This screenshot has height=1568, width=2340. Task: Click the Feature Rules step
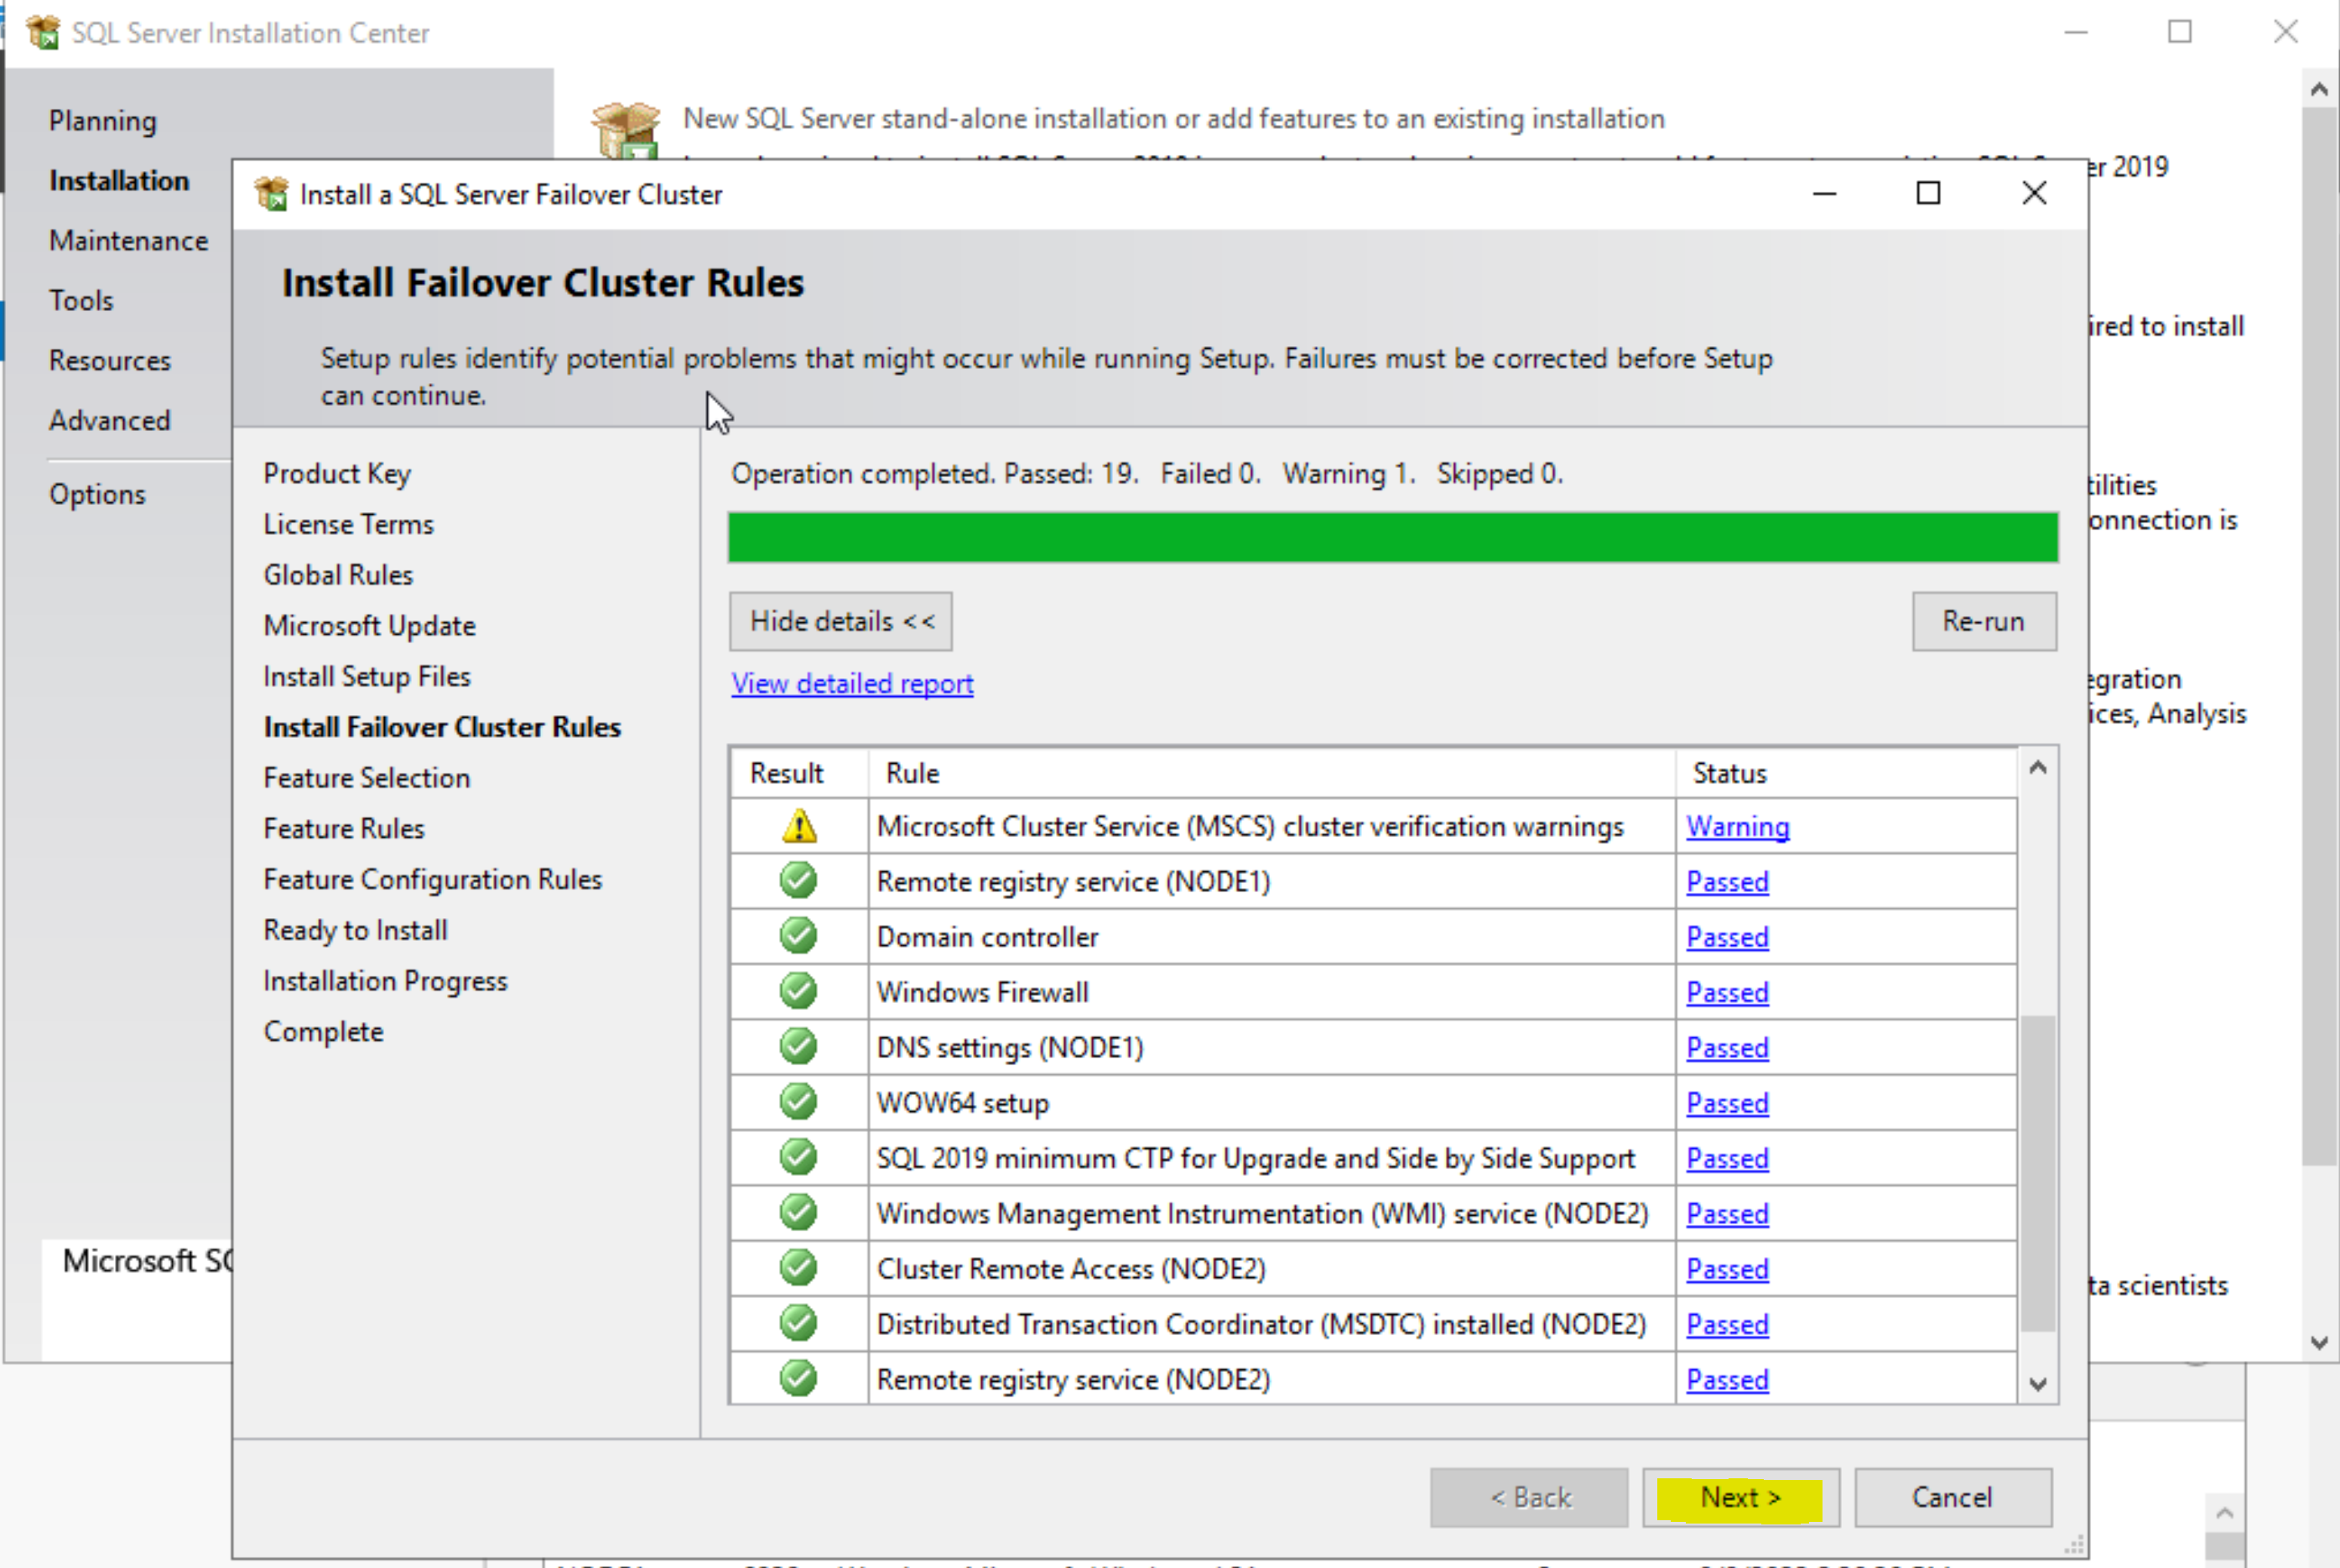[x=344, y=829]
